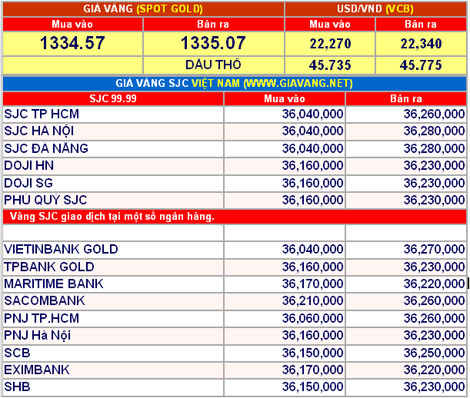
Task: Click crude oil sell price 45.775
Action: coord(421,65)
